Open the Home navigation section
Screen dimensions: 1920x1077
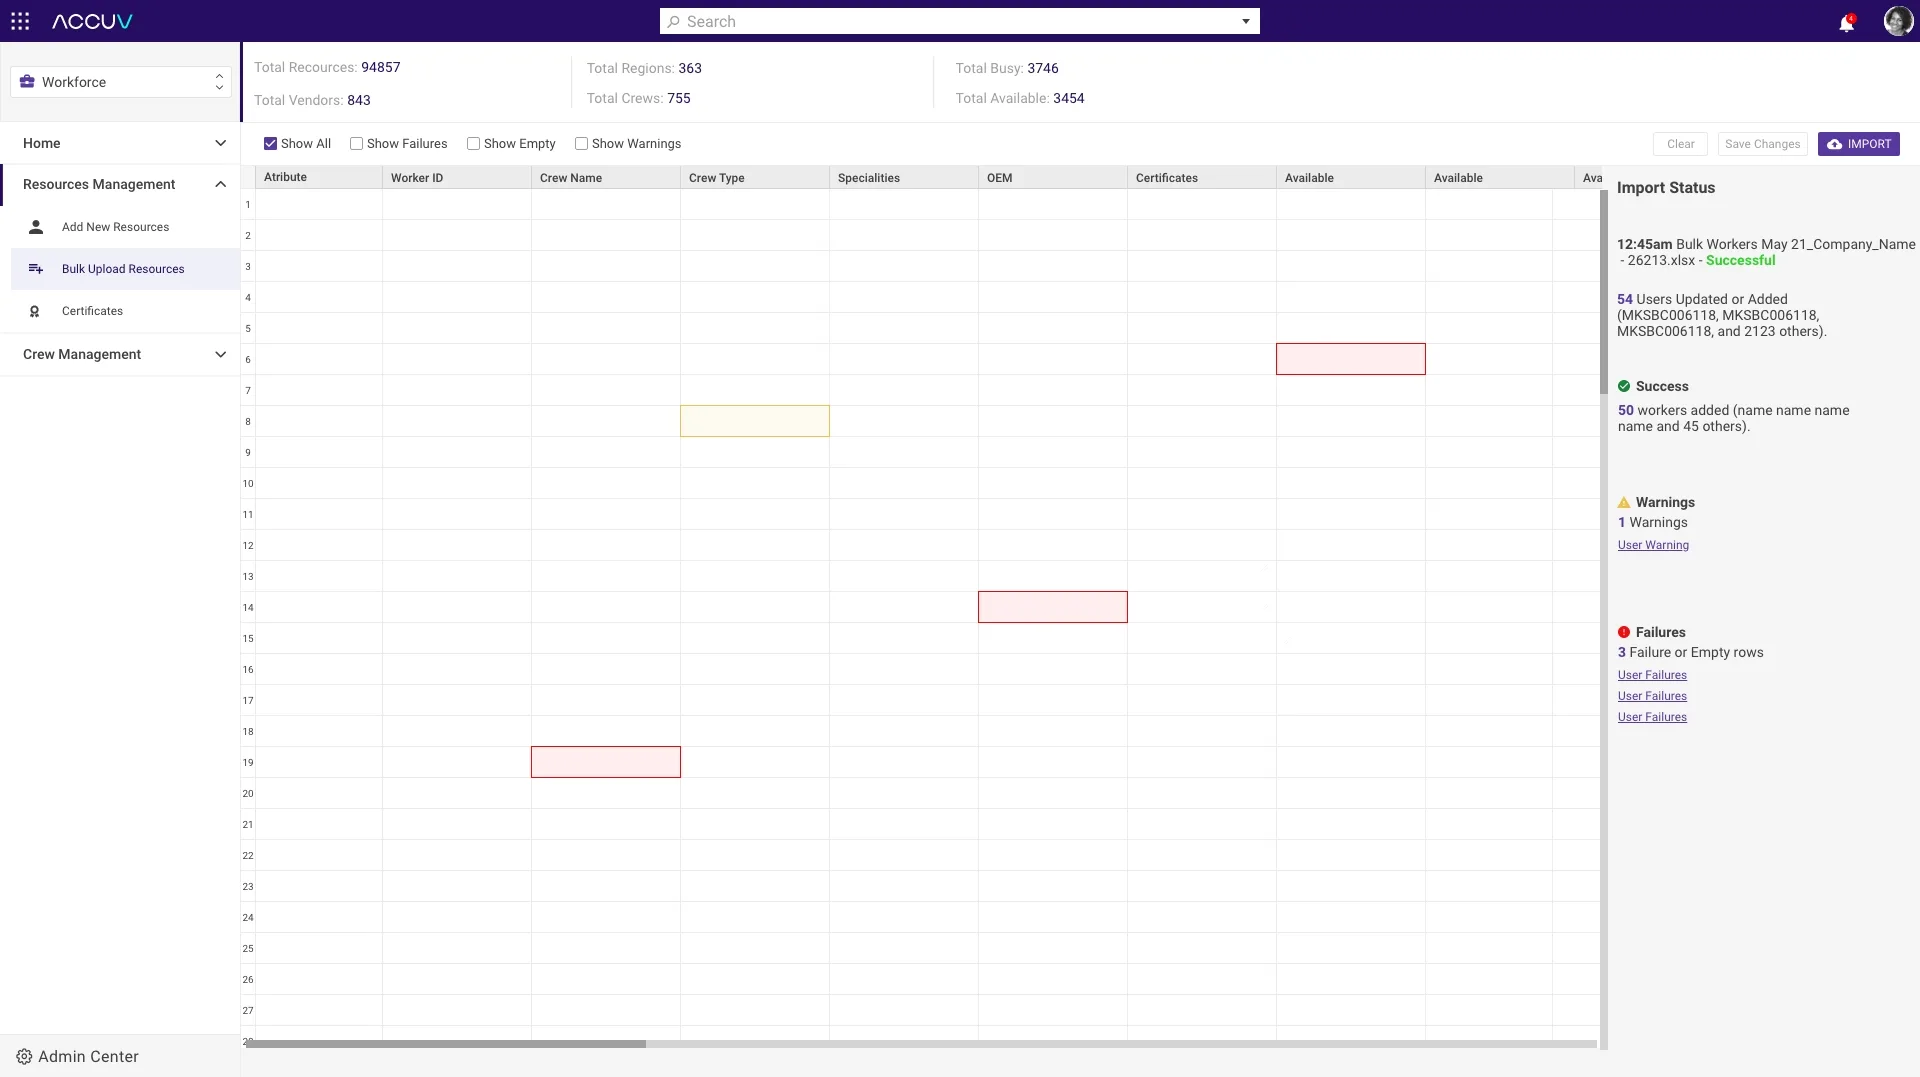tap(120, 143)
